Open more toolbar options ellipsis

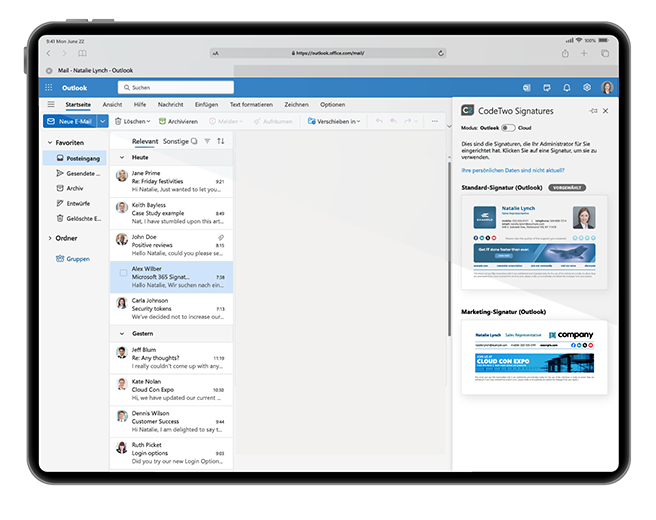coord(435,121)
